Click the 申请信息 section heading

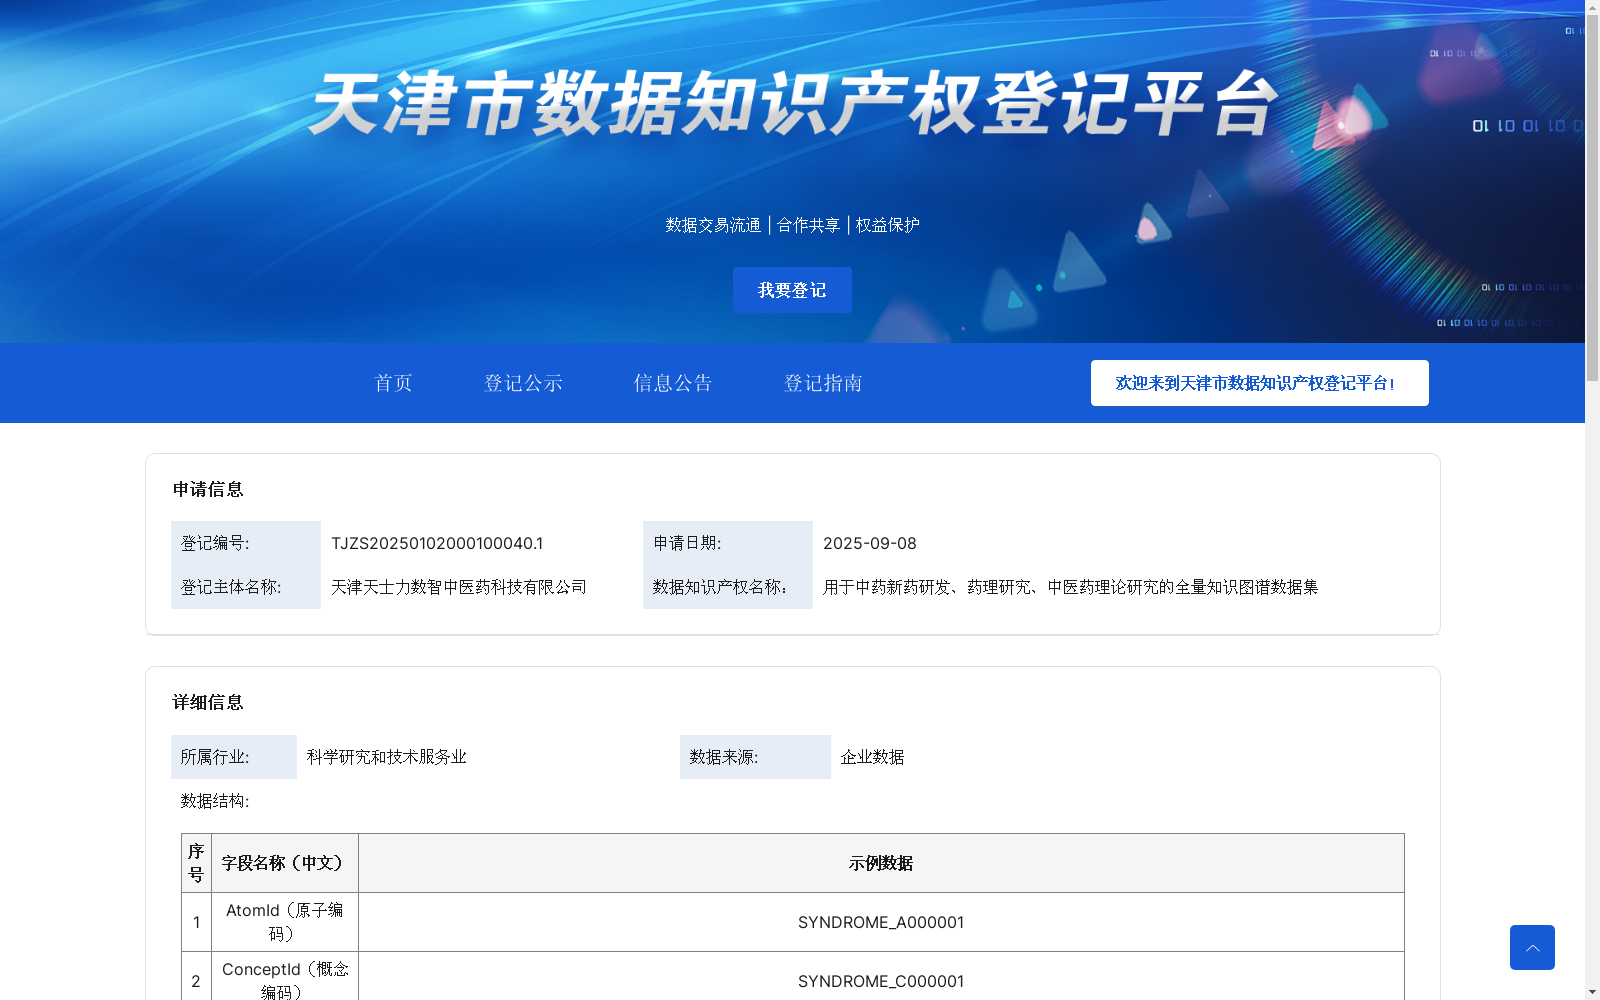208,489
